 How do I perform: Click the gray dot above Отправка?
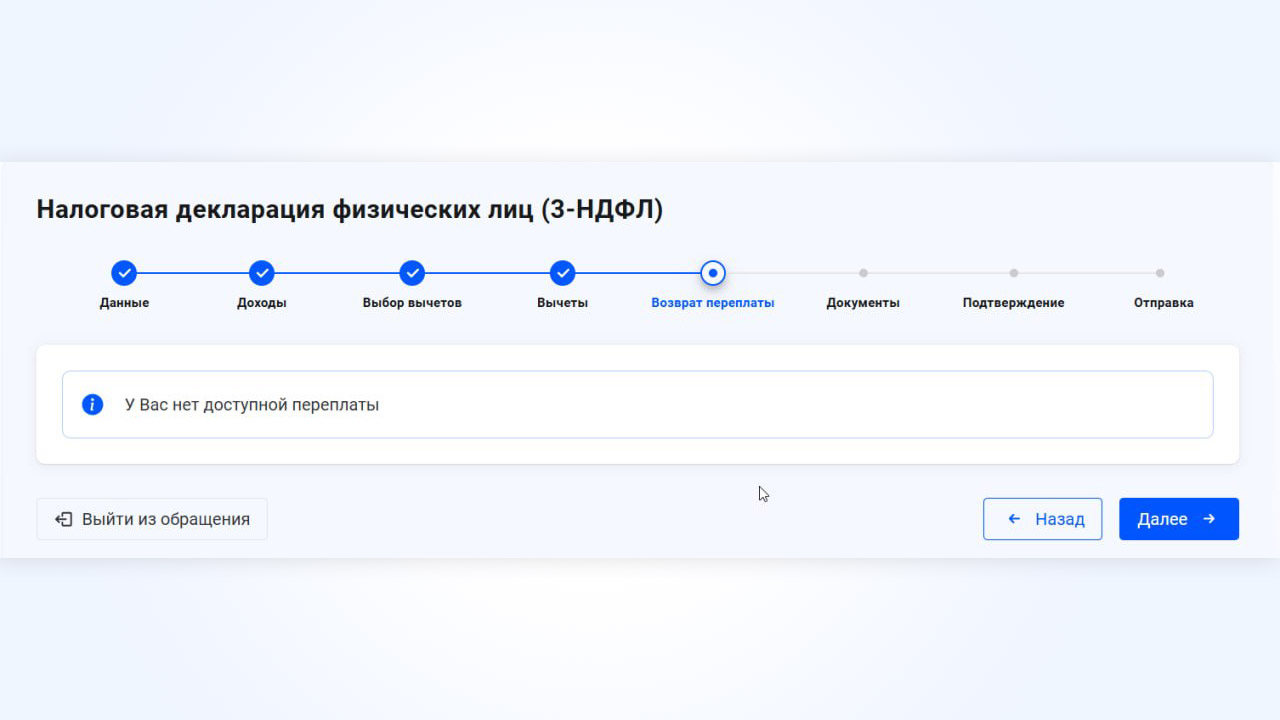pos(1160,273)
